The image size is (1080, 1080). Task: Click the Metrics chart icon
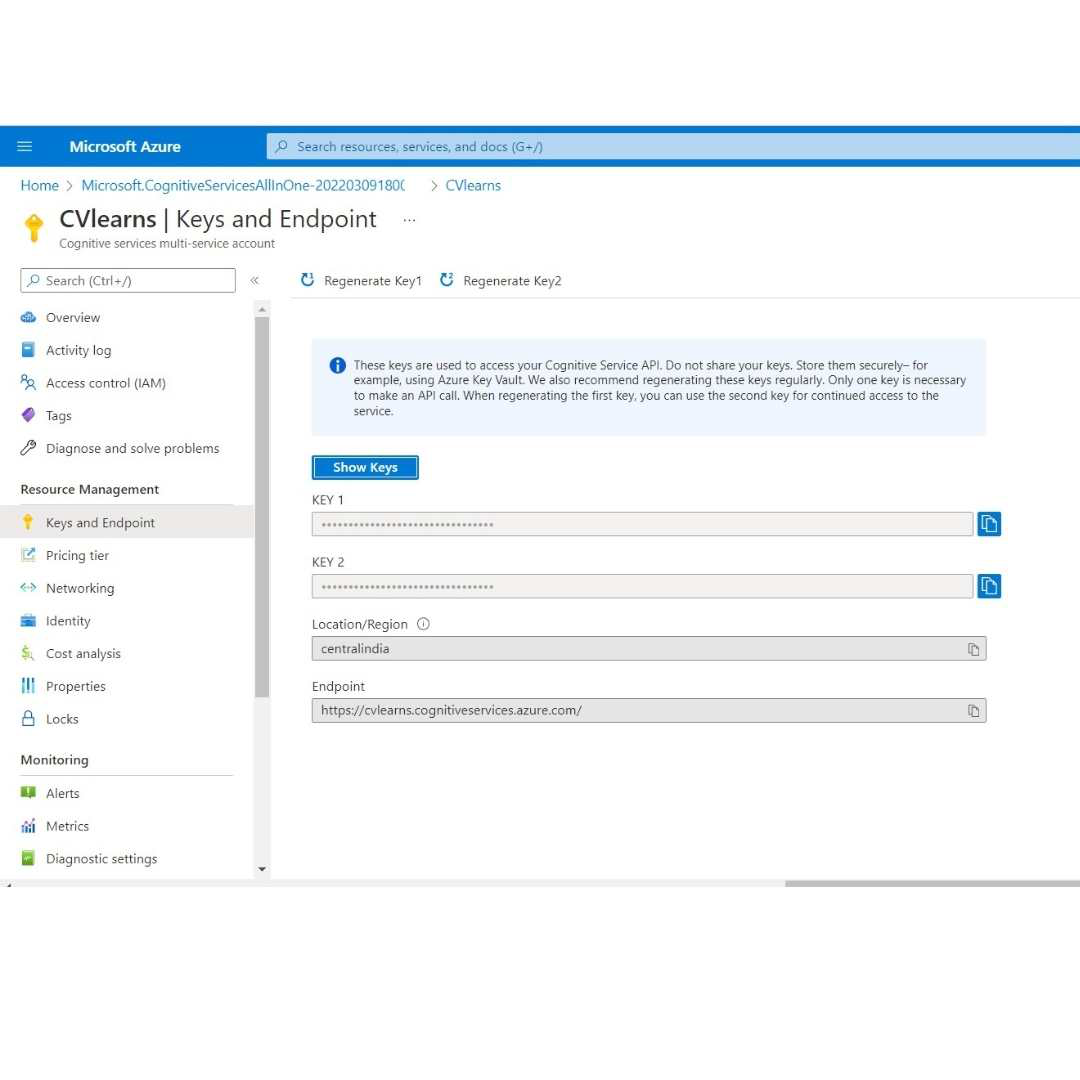28,825
